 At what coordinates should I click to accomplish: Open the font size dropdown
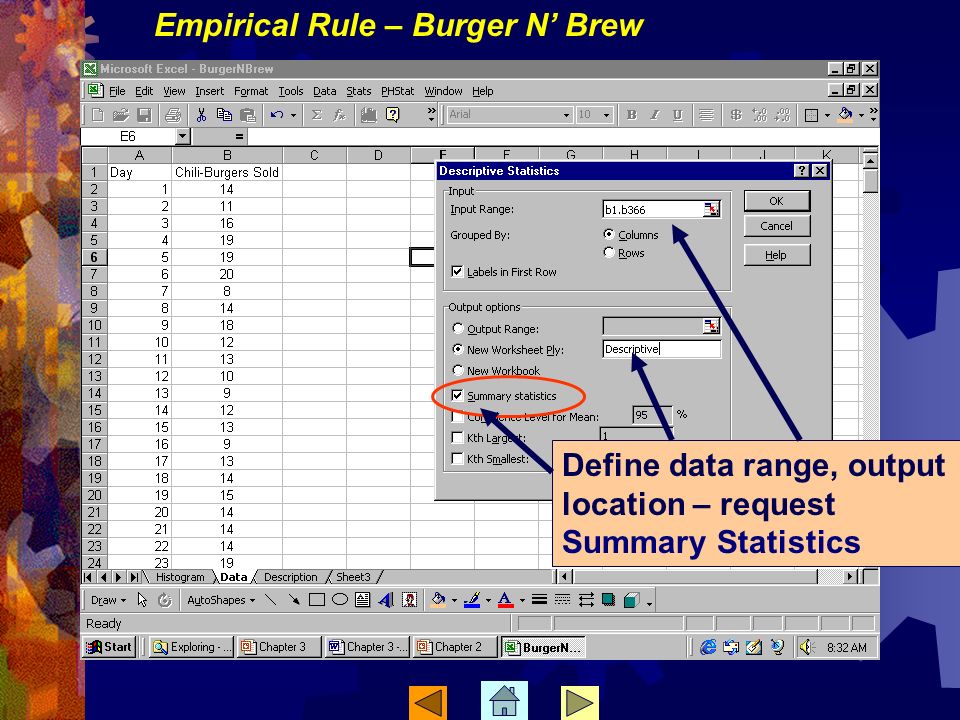click(606, 114)
